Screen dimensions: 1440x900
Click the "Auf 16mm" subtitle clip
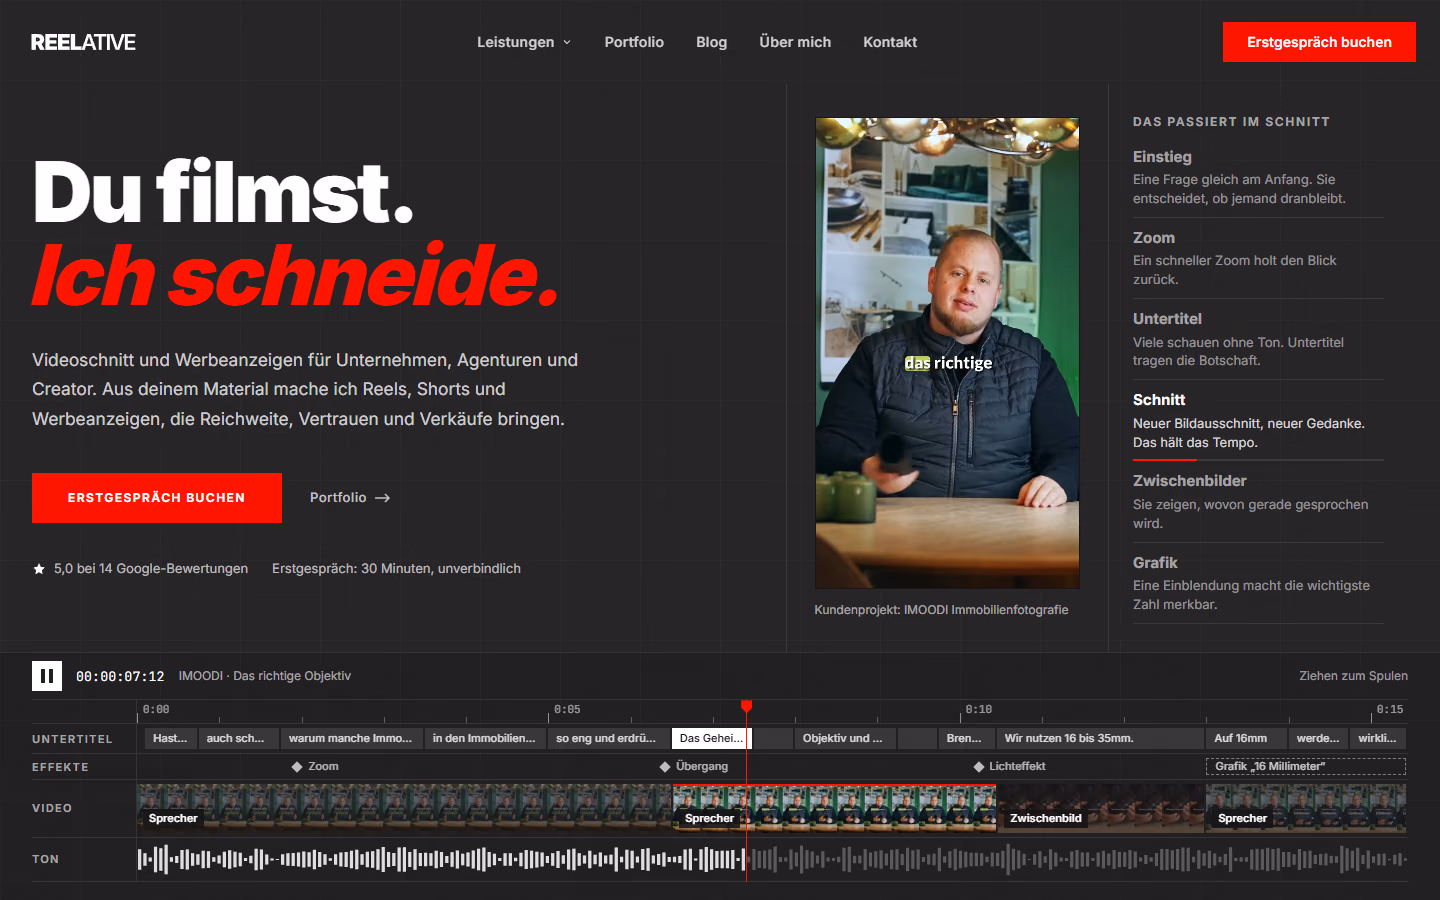point(1246,739)
